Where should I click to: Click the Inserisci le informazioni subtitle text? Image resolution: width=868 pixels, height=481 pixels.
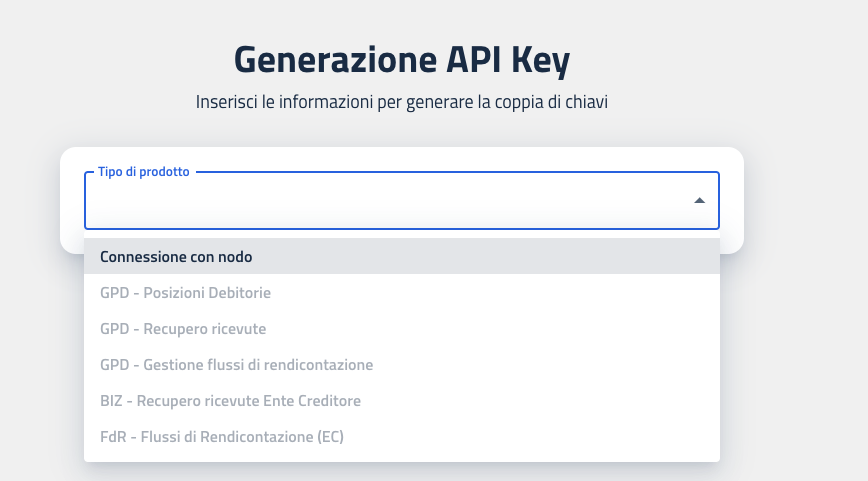click(x=401, y=102)
